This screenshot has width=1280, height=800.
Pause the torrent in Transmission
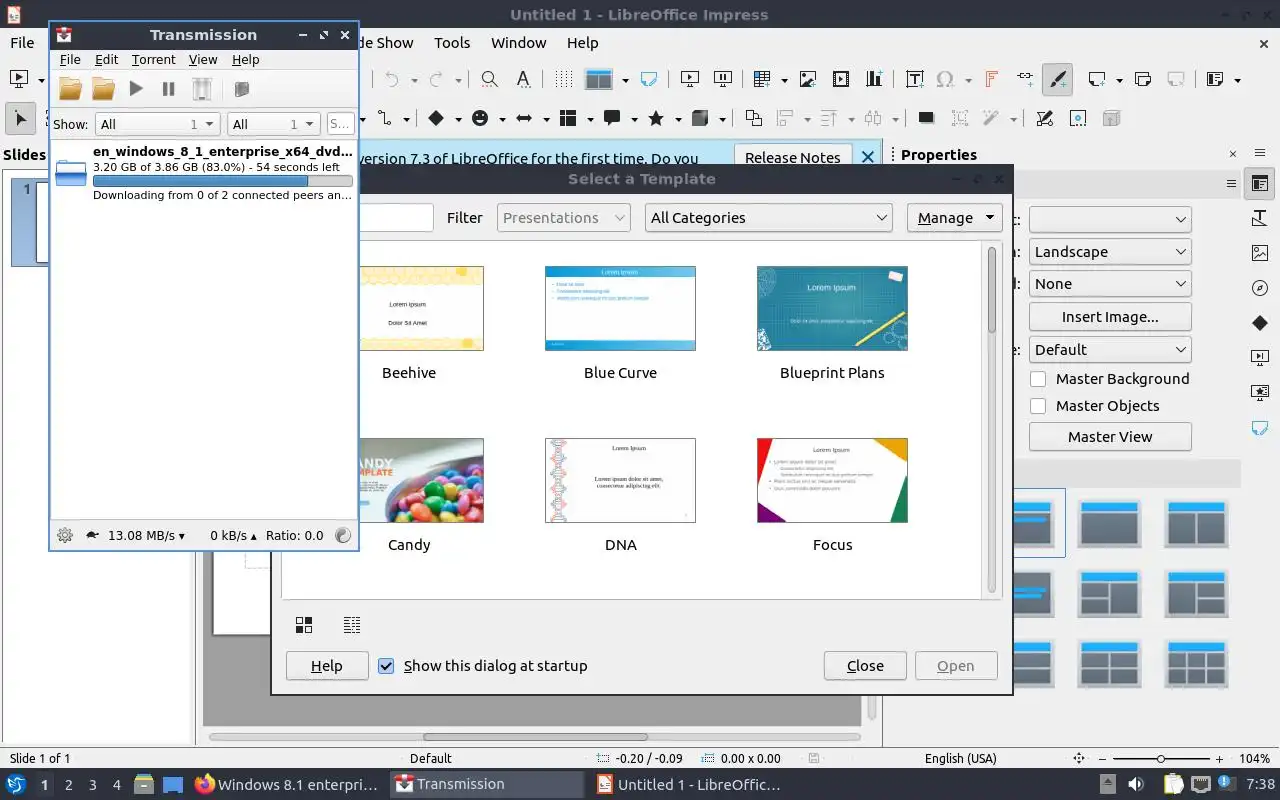(168, 89)
